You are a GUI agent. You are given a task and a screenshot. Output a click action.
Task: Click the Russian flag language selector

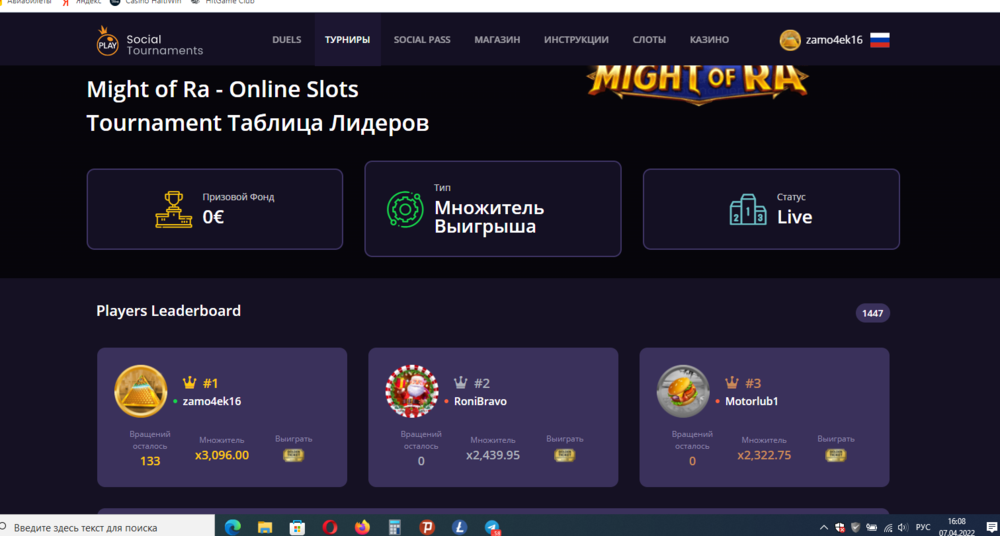click(880, 40)
